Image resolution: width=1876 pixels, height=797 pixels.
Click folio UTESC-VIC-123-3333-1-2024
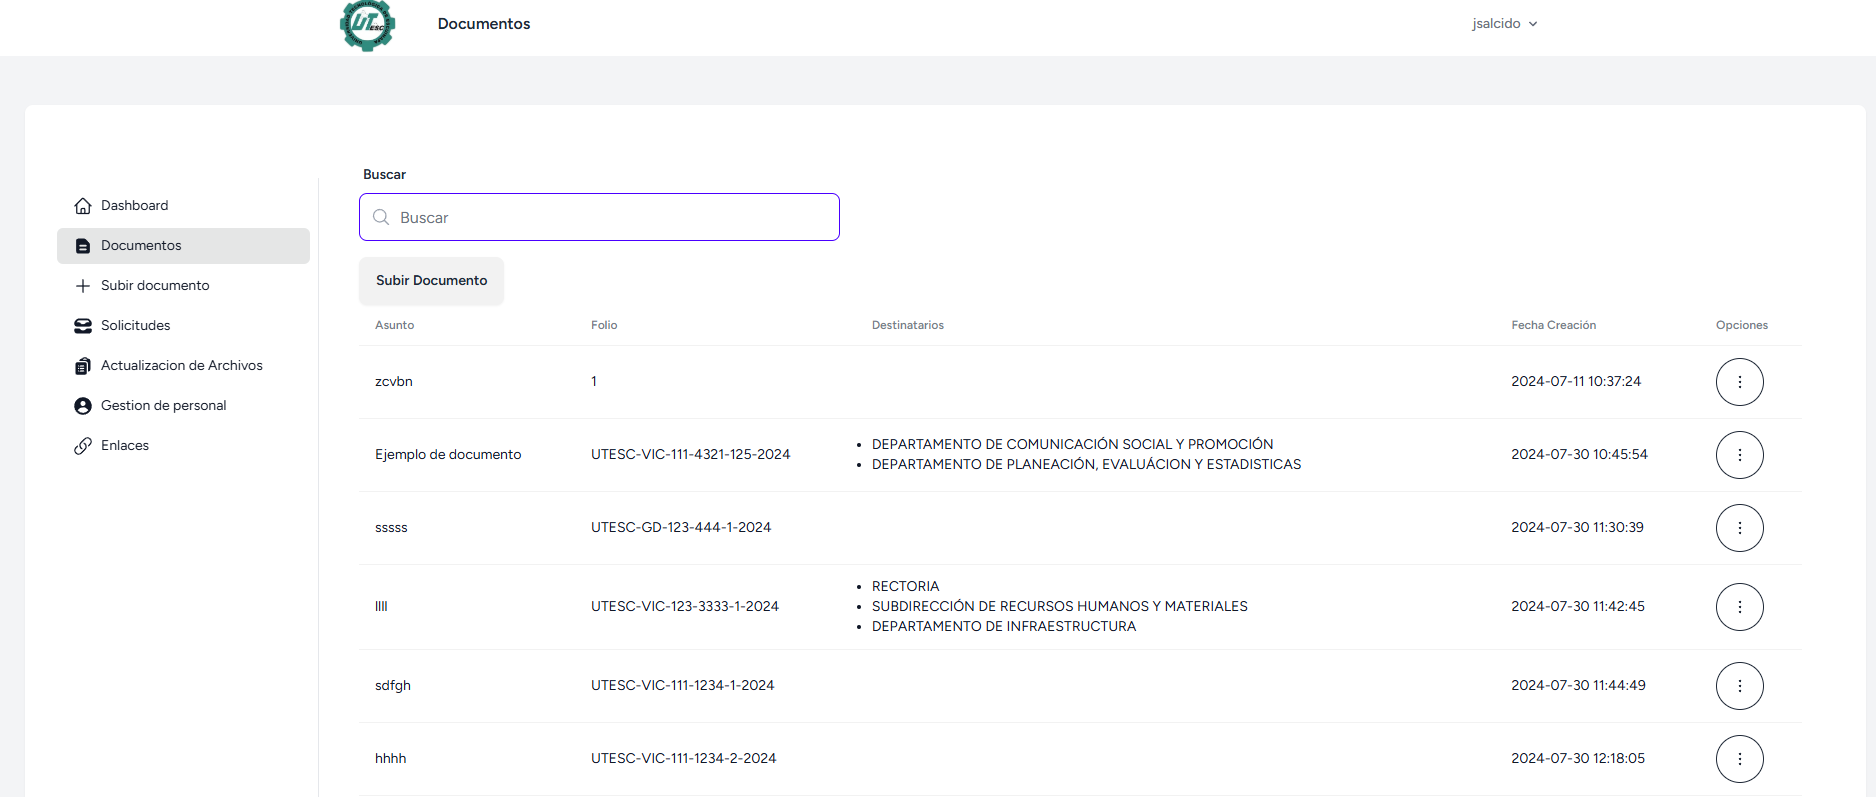click(685, 607)
